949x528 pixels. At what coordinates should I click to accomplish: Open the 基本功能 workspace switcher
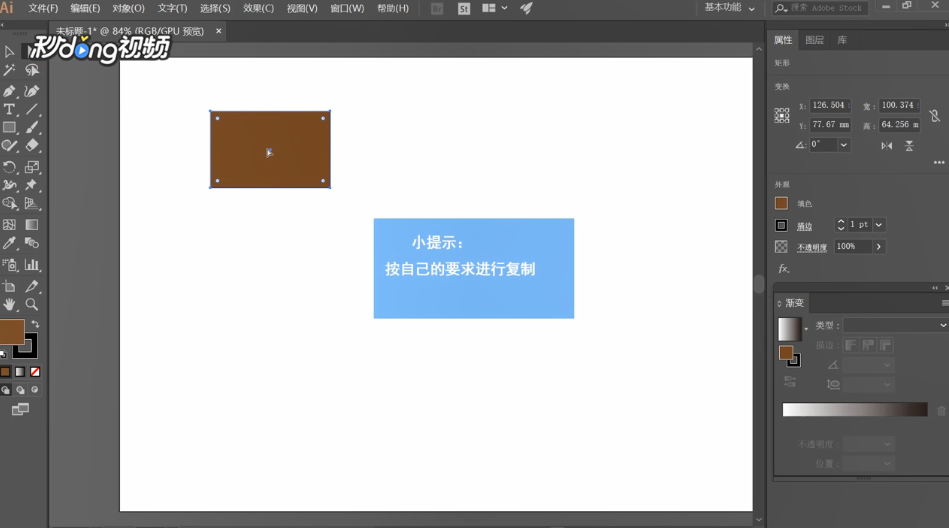click(x=729, y=8)
